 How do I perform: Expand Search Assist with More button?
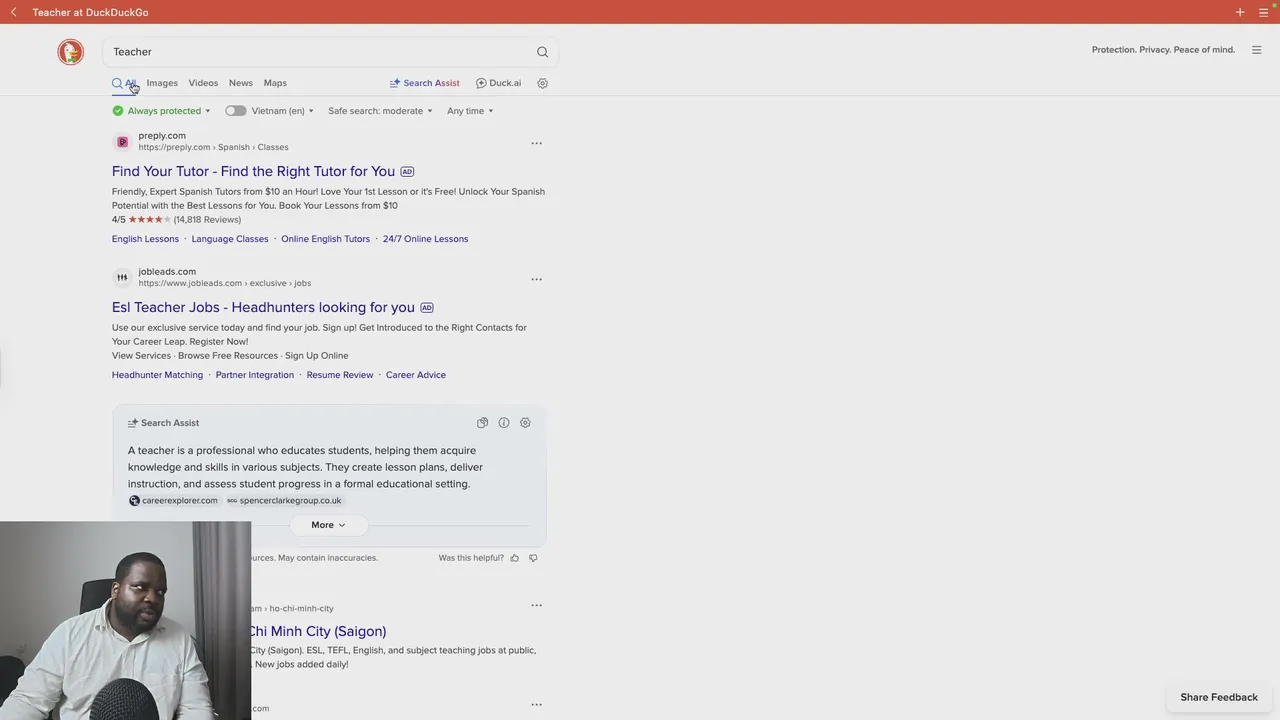click(x=328, y=525)
